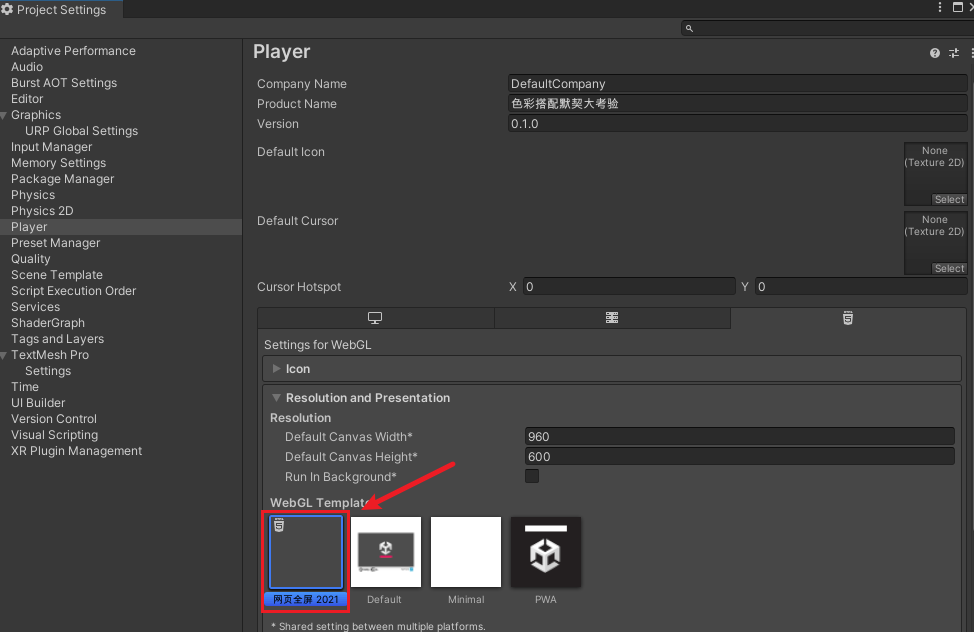Click the Cursor Hotspot X field
This screenshot has width=974, height=632.
629,286
